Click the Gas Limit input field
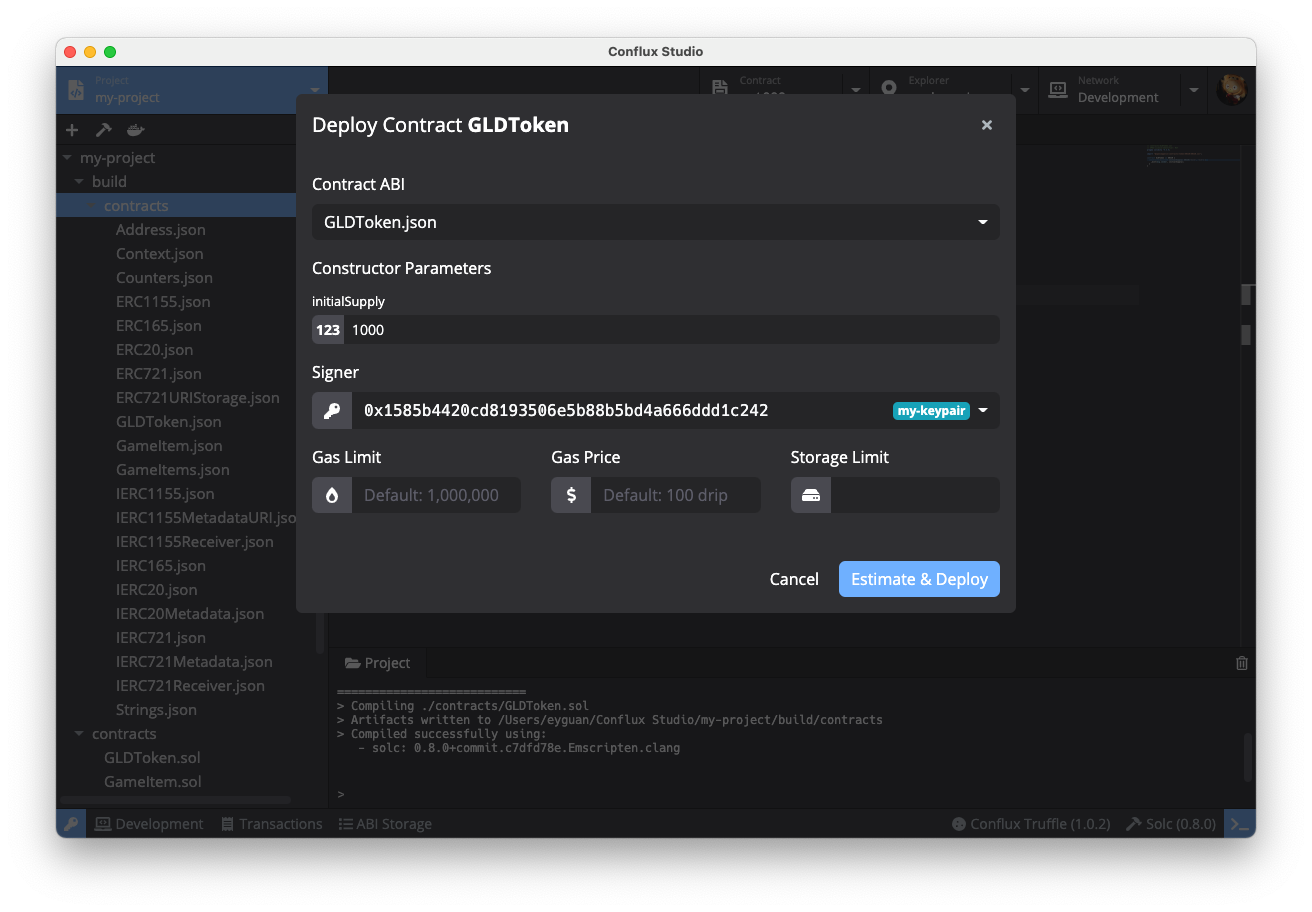 (x=436, y=495)
